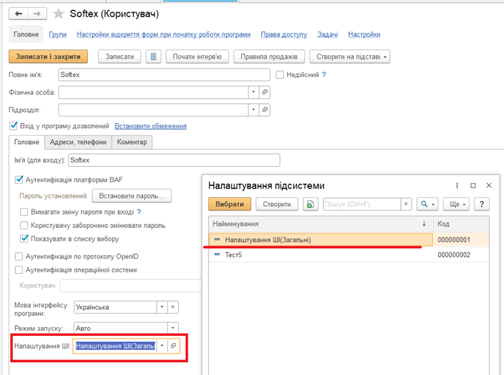The image size is (504, 375).
Task: Expand the Підрозділ dropdown
Action: pos(254,110)
